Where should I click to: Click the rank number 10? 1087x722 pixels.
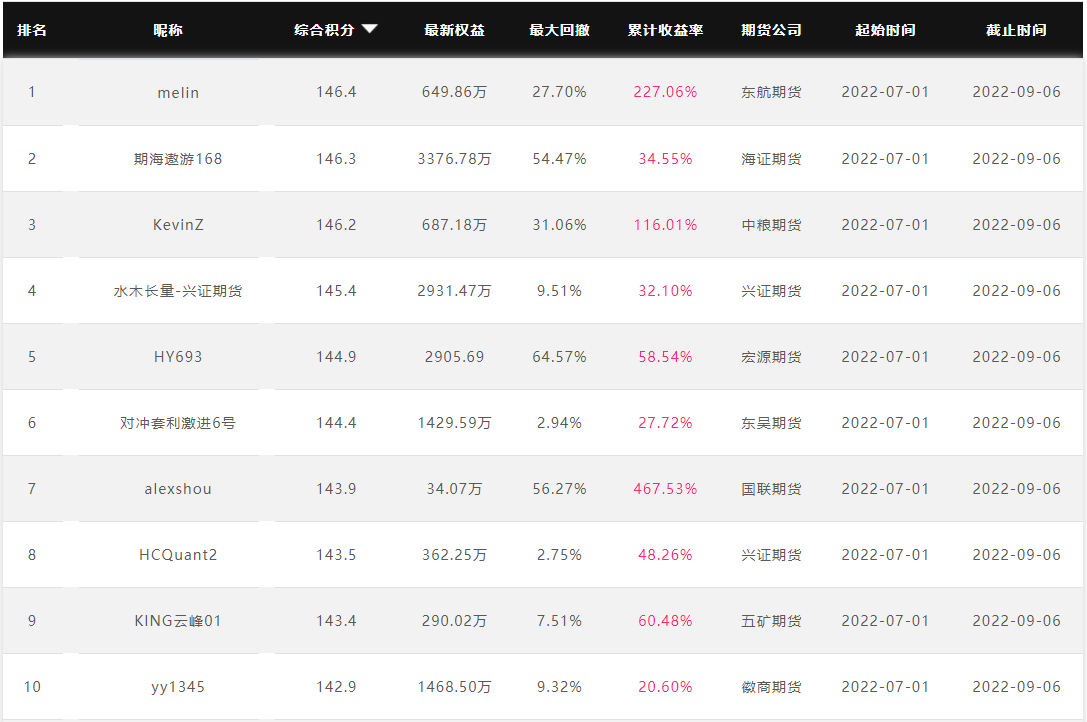click(32, 686)
